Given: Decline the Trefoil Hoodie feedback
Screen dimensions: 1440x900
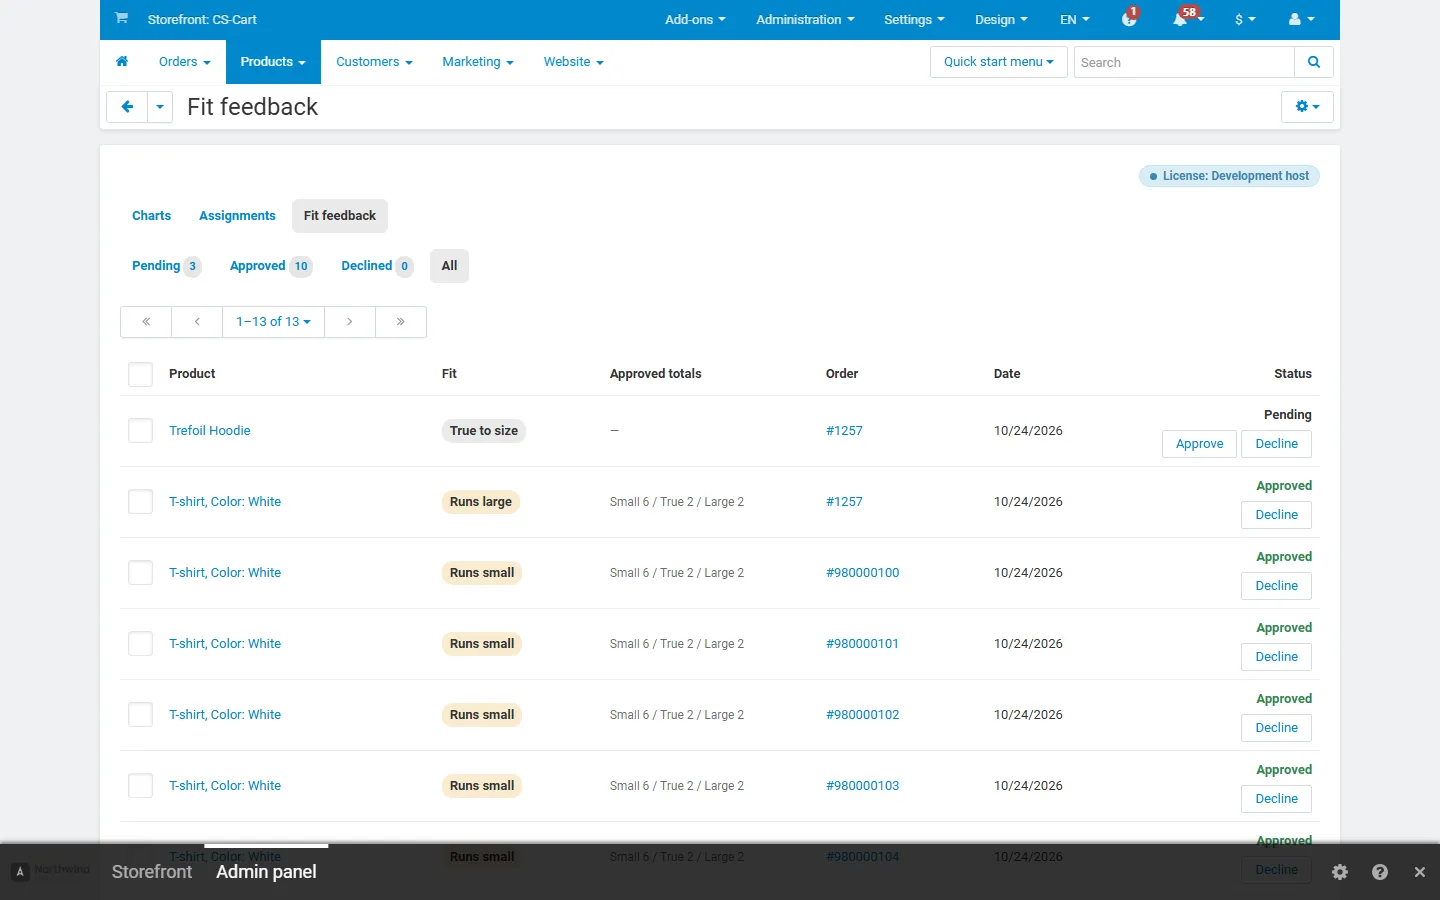Looking at the screenshot, I should point(1276,444).
